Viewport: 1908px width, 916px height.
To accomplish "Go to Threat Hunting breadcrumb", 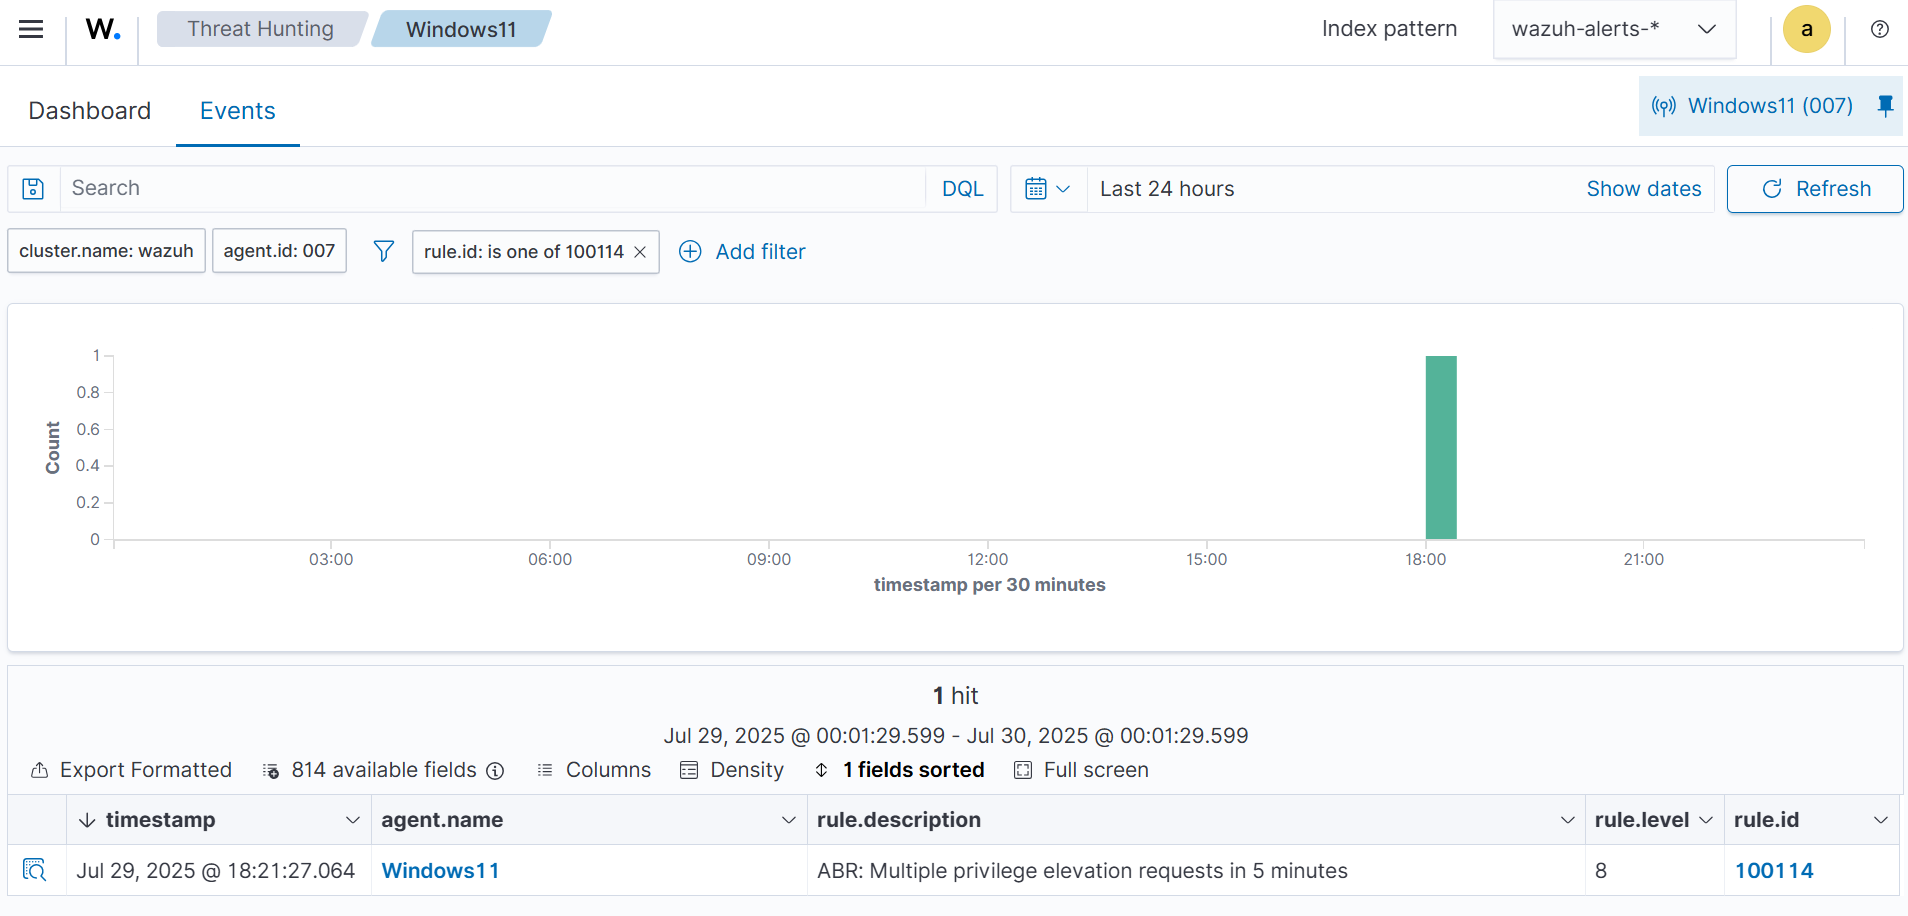I will [x=260, y=29].
